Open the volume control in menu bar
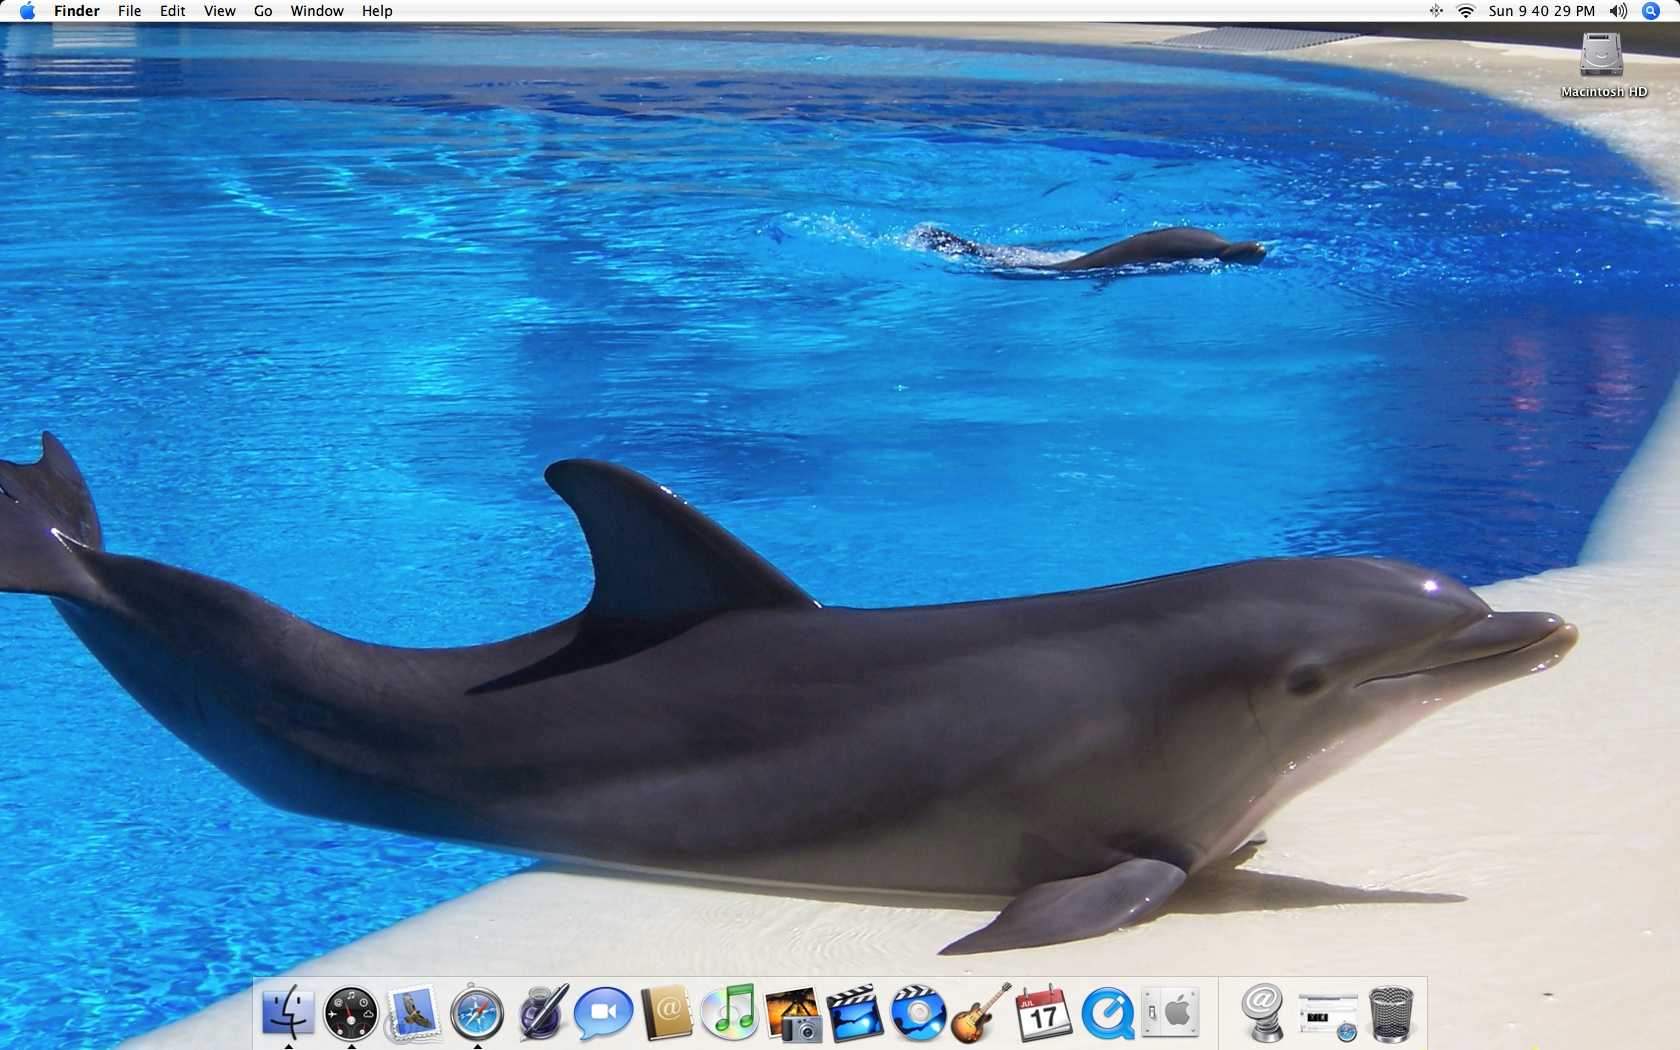Image resolution: width=1680 pixels, height=1050 pixels. (x=1618, y=11)
